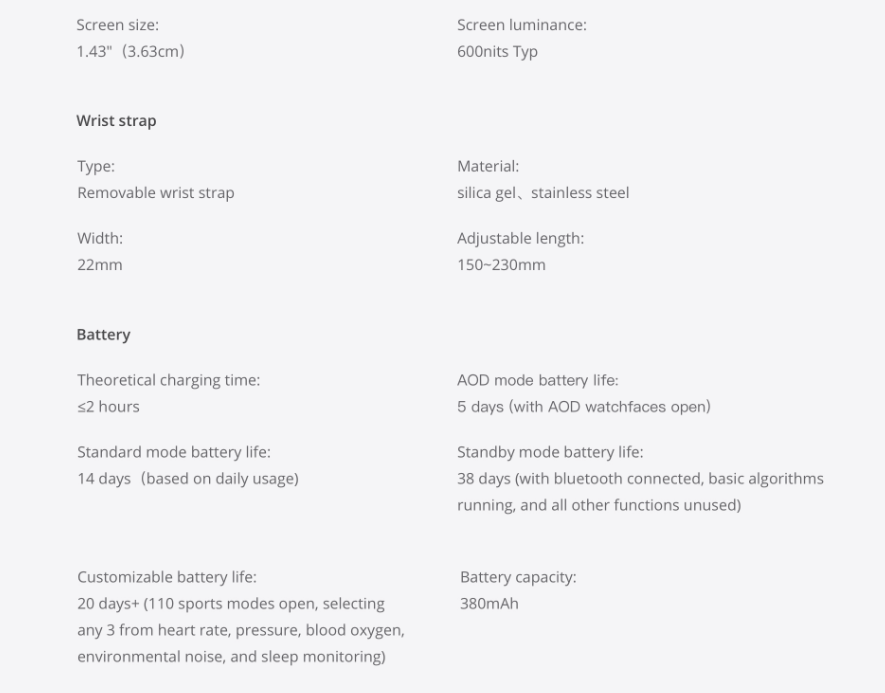Click the 5 days AOD watchfaces text

[x=584, y=407]
